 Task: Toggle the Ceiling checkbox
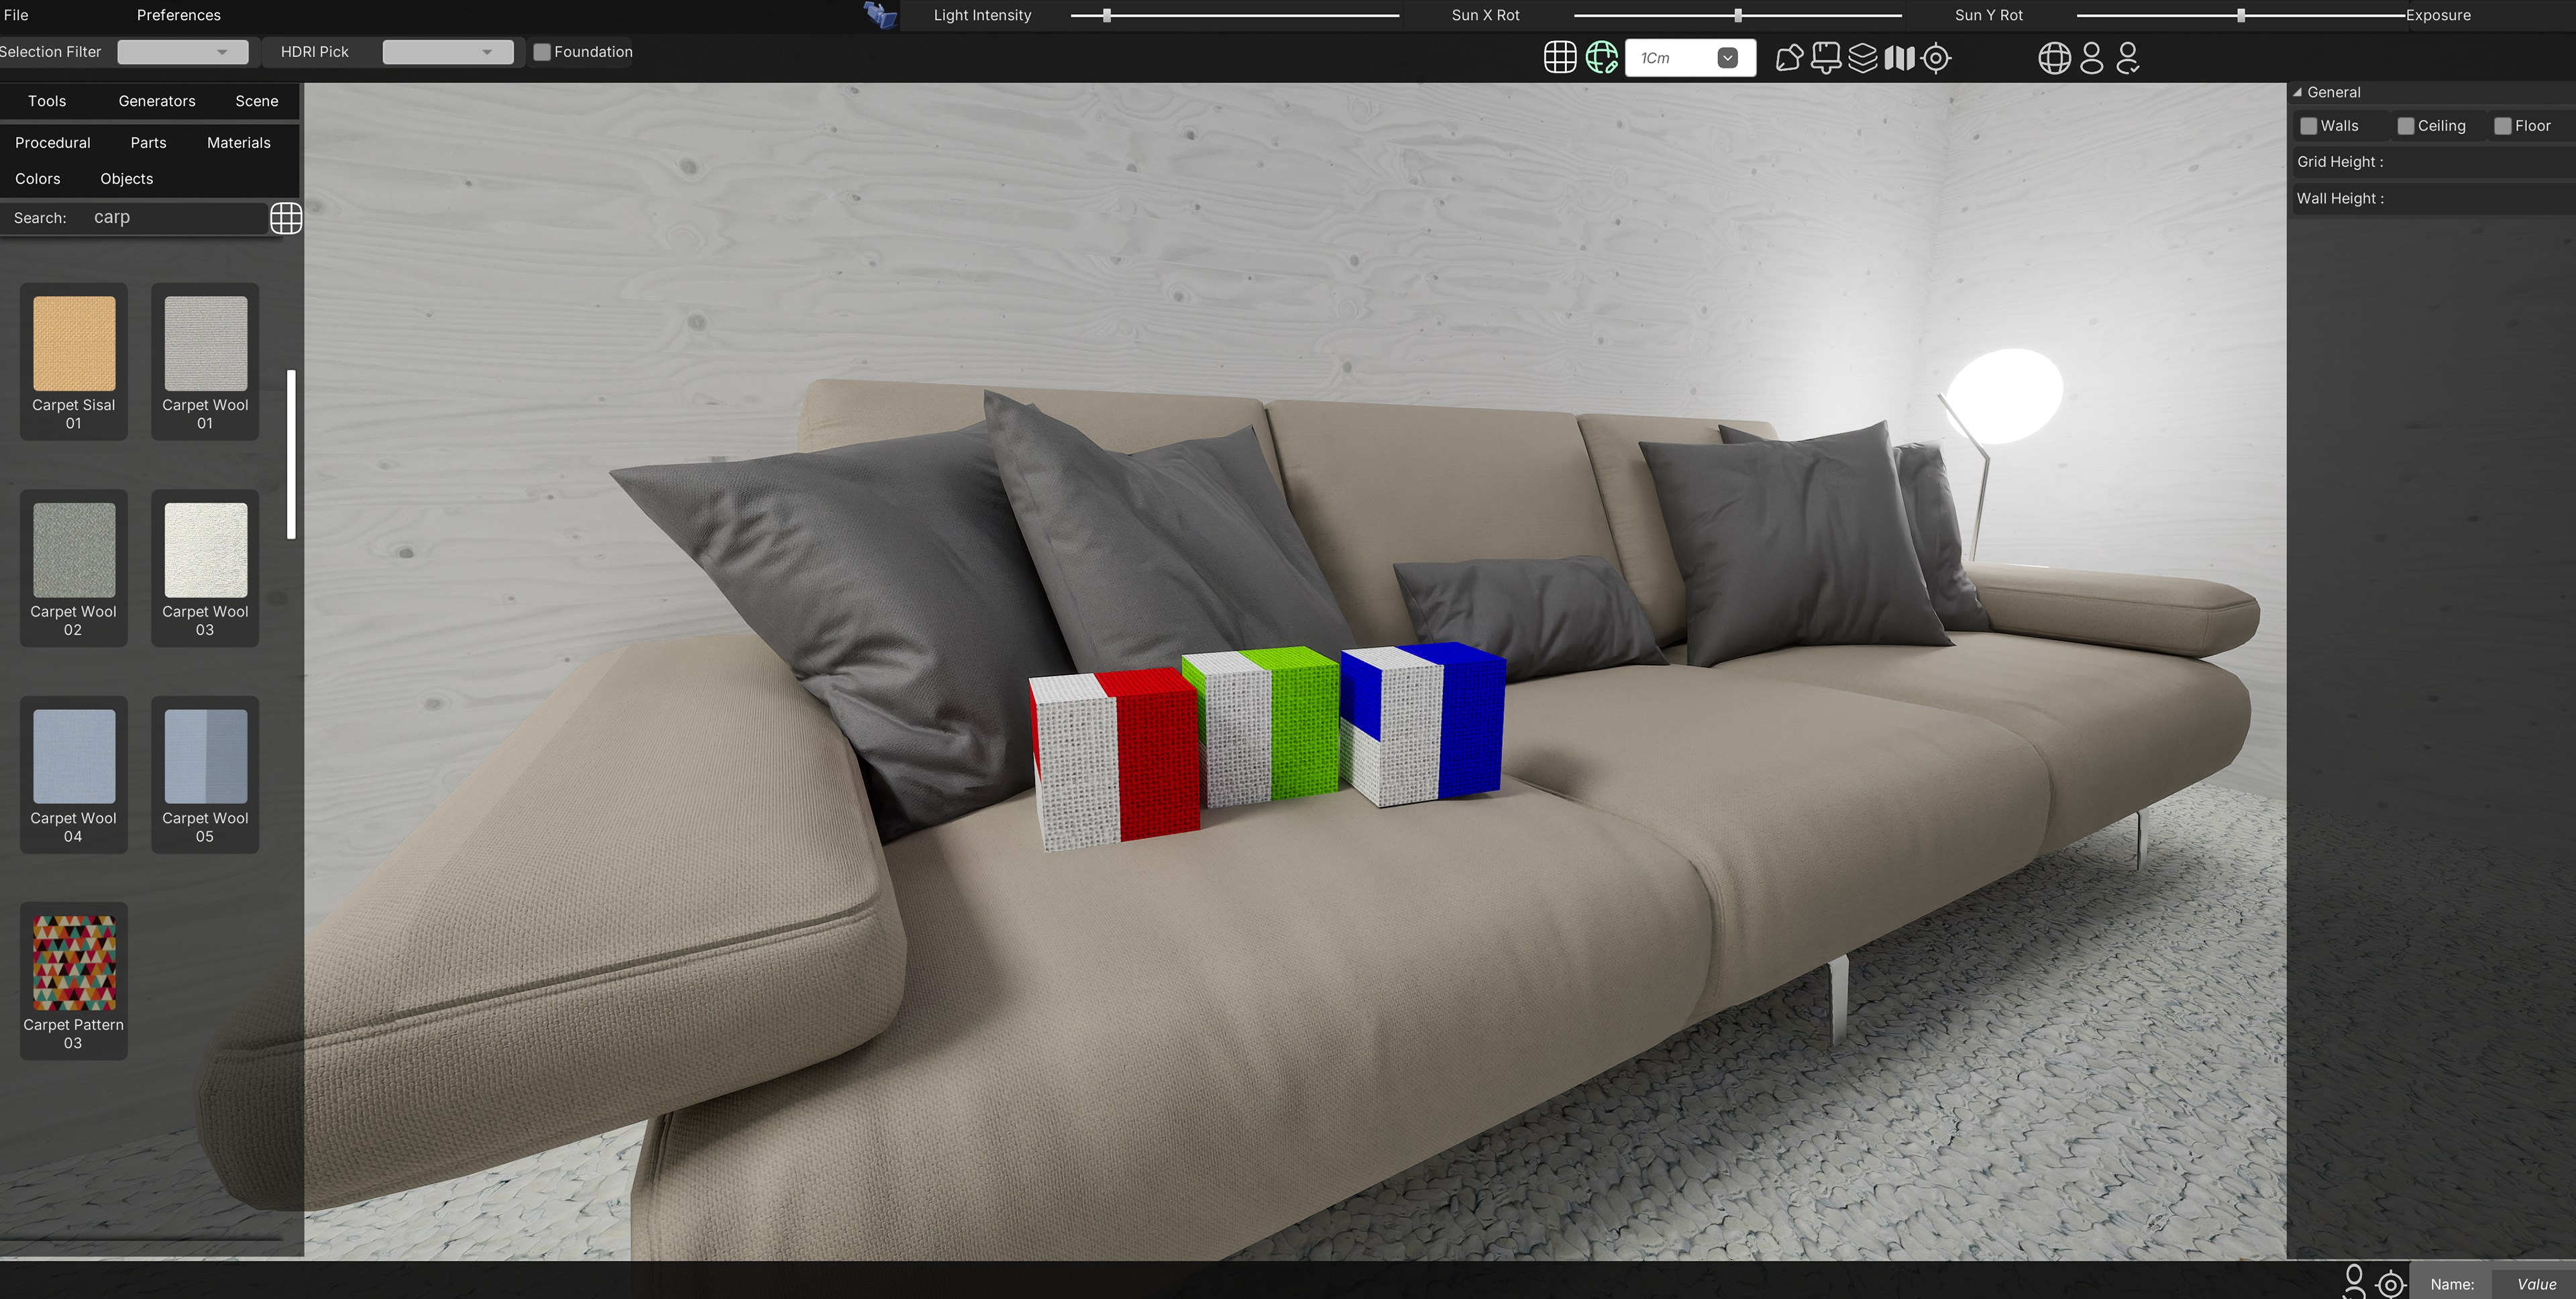click(x=2406, y=126)
